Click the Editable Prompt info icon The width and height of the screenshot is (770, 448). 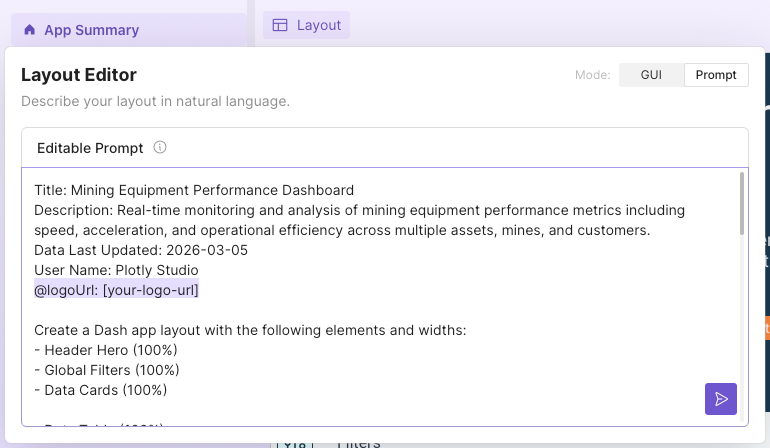pos(160,147)
